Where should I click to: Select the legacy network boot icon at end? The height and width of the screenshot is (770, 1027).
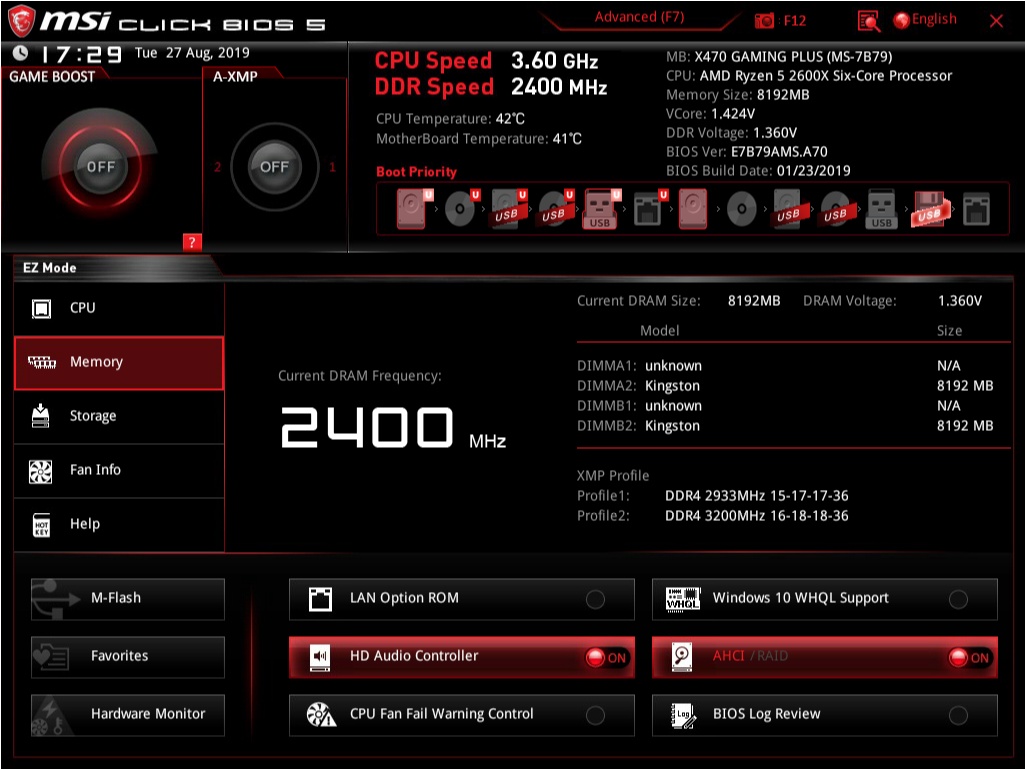tap(976, 210)
